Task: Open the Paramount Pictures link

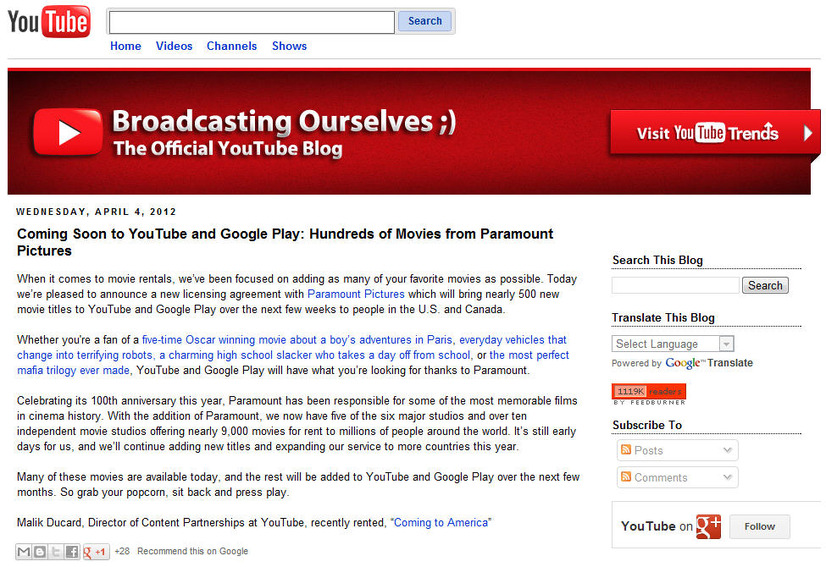Action: pyautogui.click(x=356, y=294)
